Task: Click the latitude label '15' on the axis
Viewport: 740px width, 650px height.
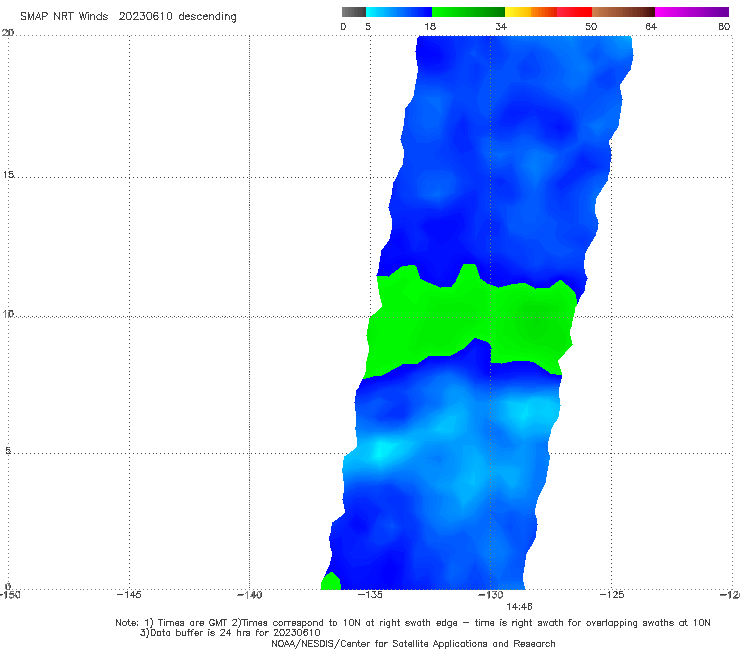Action: coord(8,175)
